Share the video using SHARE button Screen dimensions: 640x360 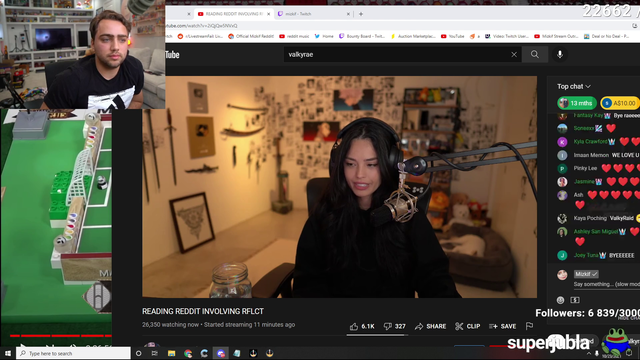[x=430, y=326]
